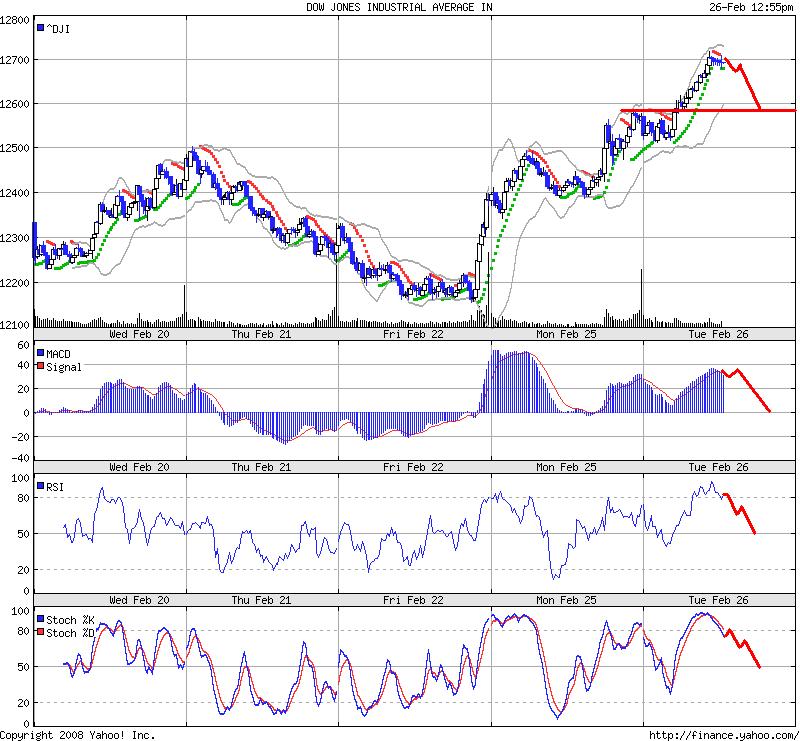Viewport: 800px width, 741px height.
Task: Select the Signal legend label
Action: tap(64, 367)
